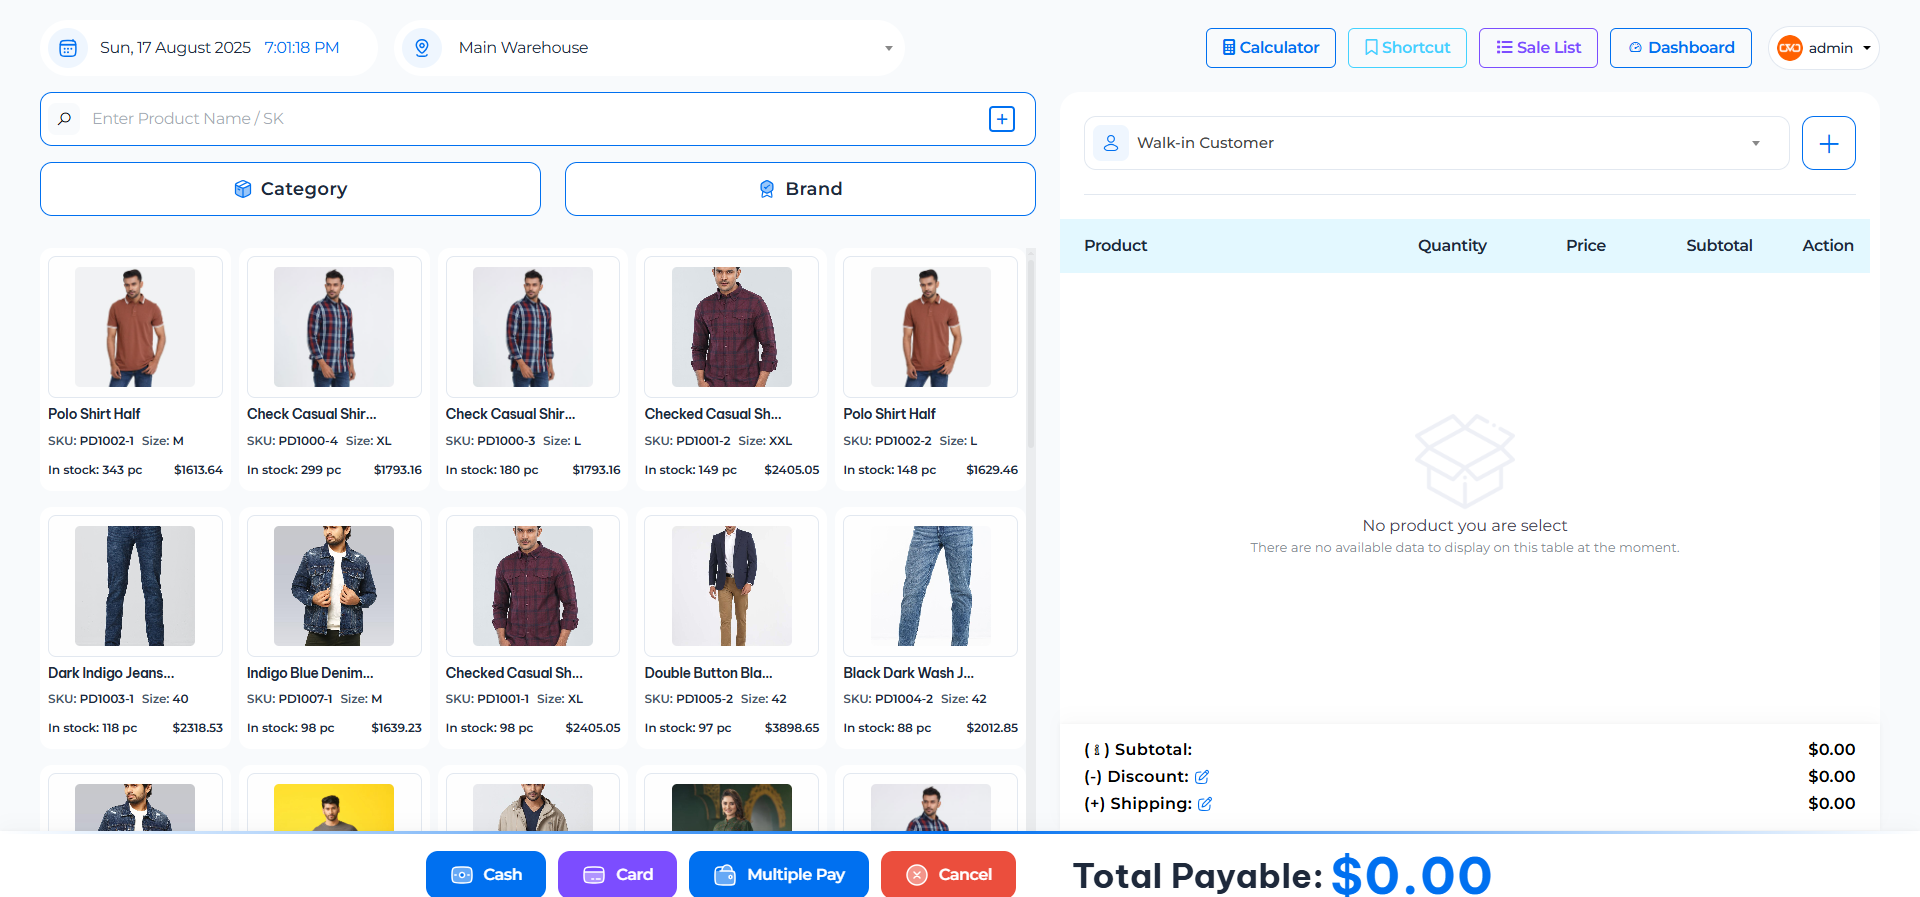This screenshot has width=1920, height=897.
Task: Click the calendar icon beside the date
Action: click(x=68, y=48)
